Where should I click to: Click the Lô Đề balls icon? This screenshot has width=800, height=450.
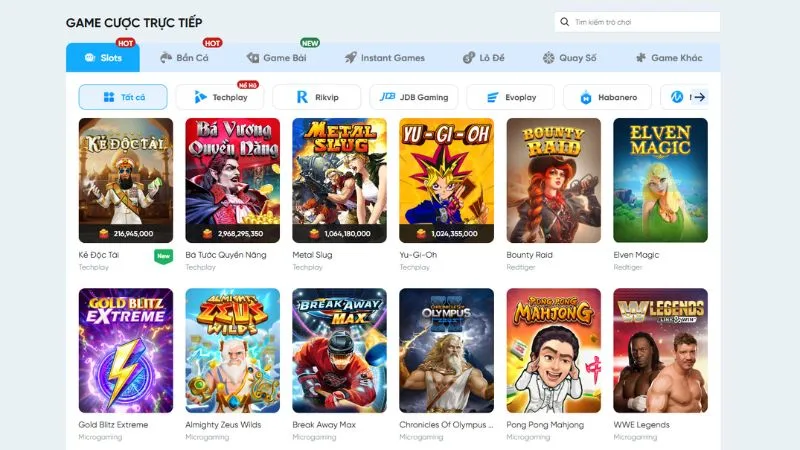pyautogui.click(x=468, y=58)
